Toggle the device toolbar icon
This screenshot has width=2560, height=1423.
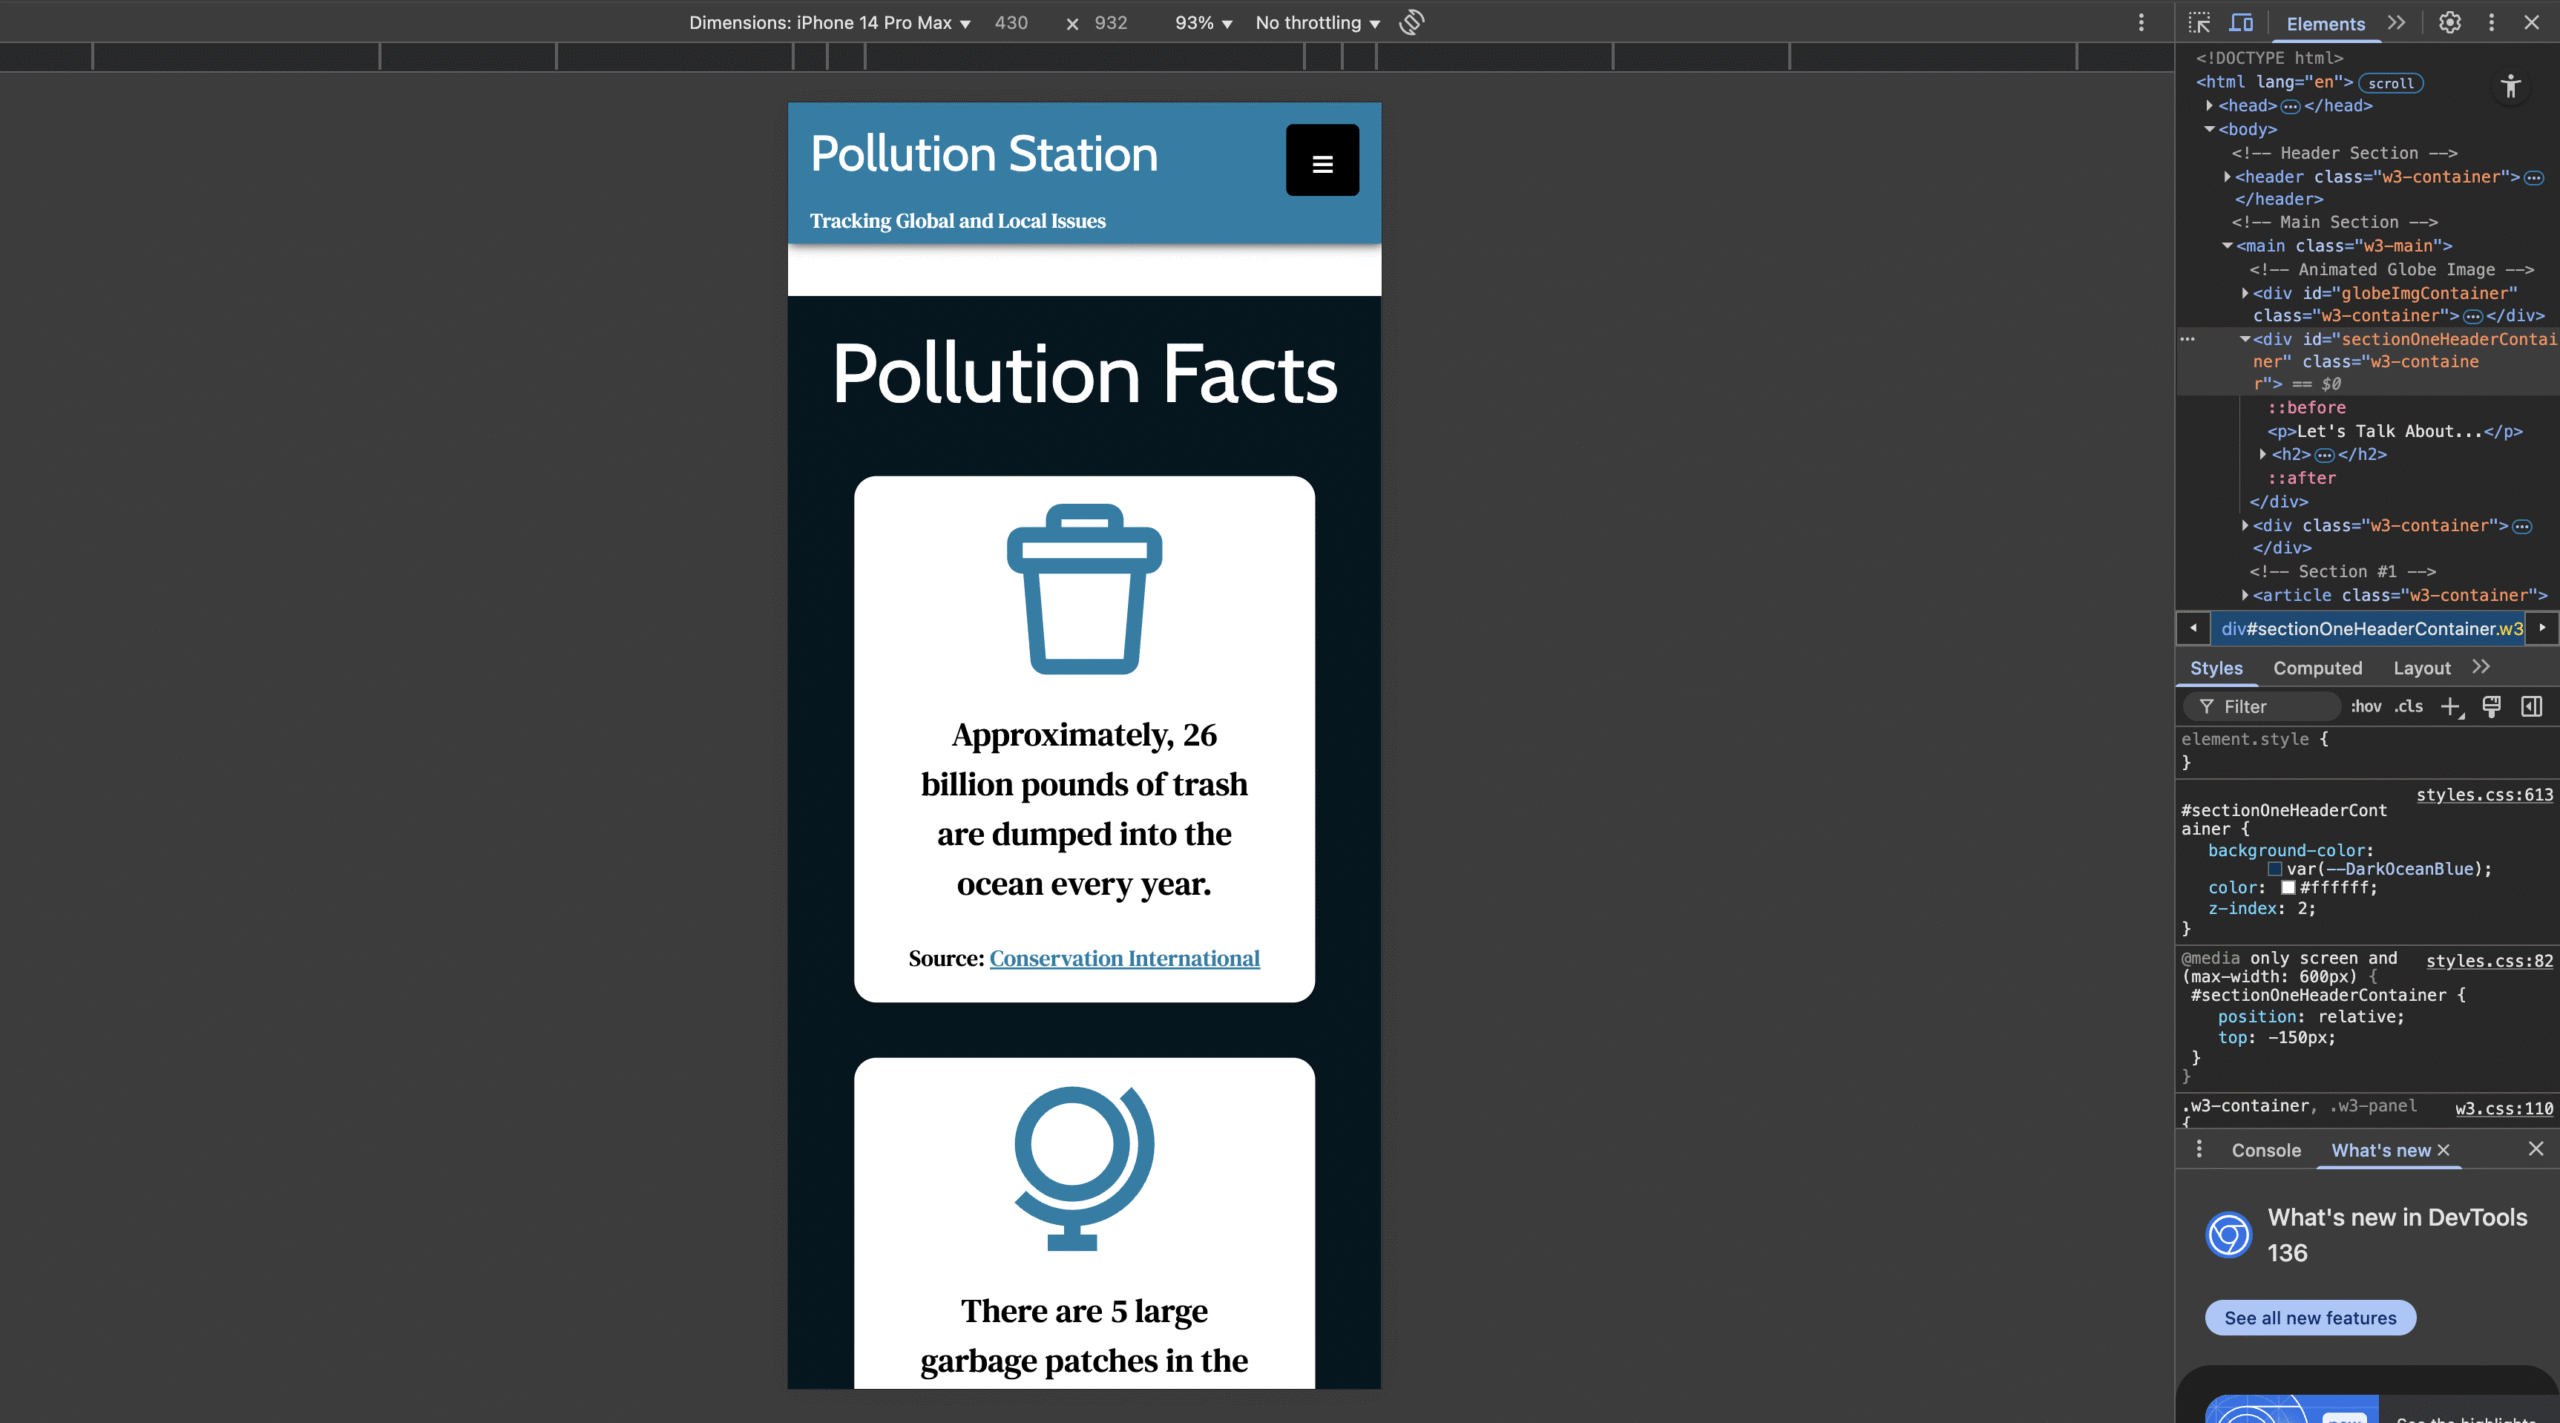pyautogui.click(x=2241, y=23)
